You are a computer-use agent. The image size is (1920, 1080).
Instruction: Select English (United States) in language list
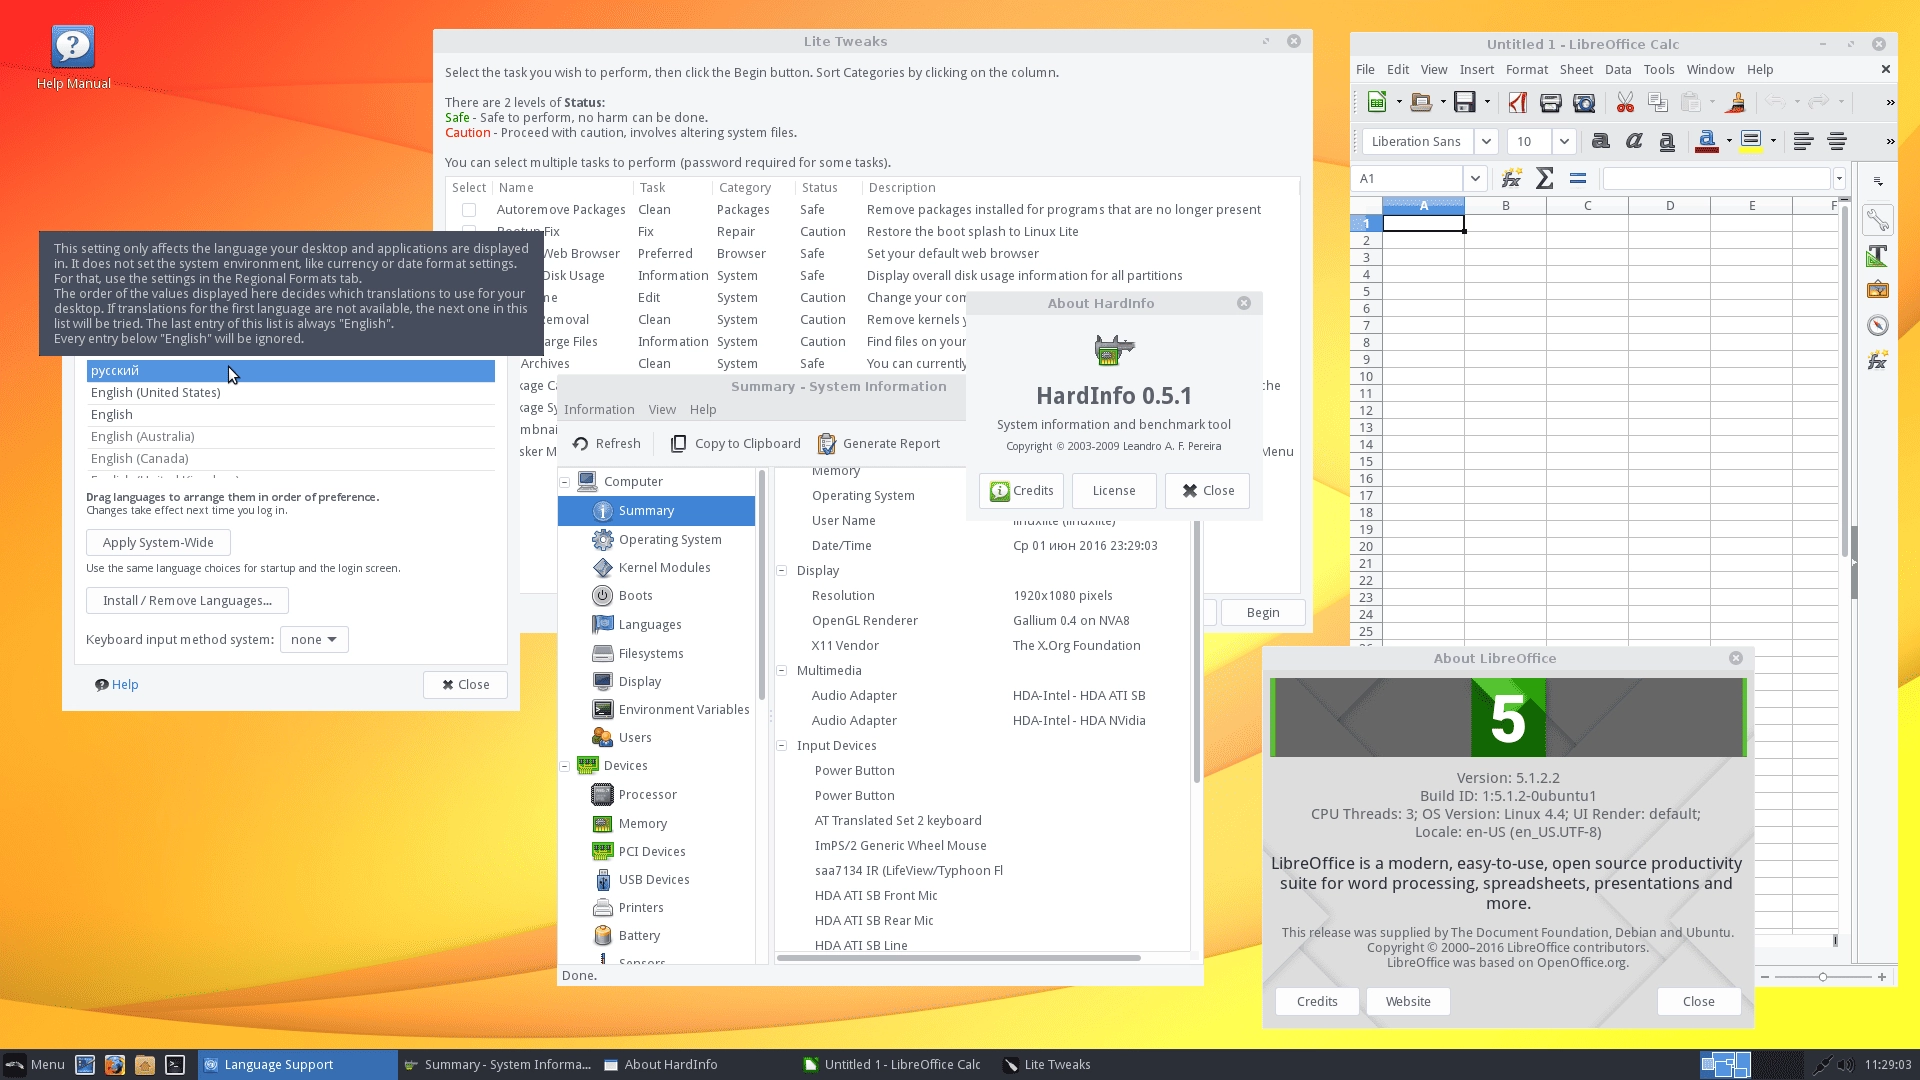click(290, 393)
